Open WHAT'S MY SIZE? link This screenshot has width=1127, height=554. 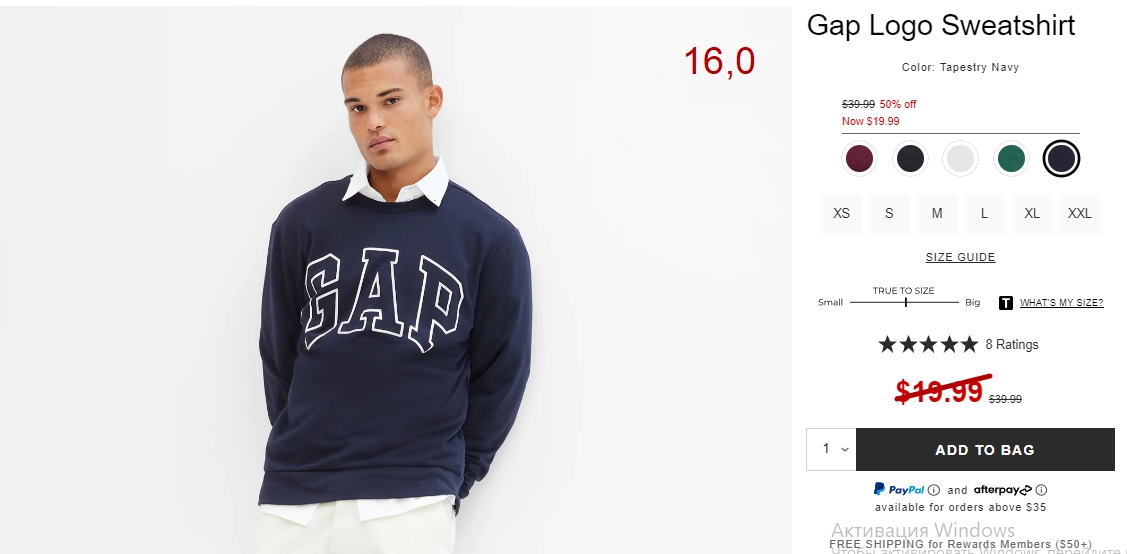tap(1062, 303)
